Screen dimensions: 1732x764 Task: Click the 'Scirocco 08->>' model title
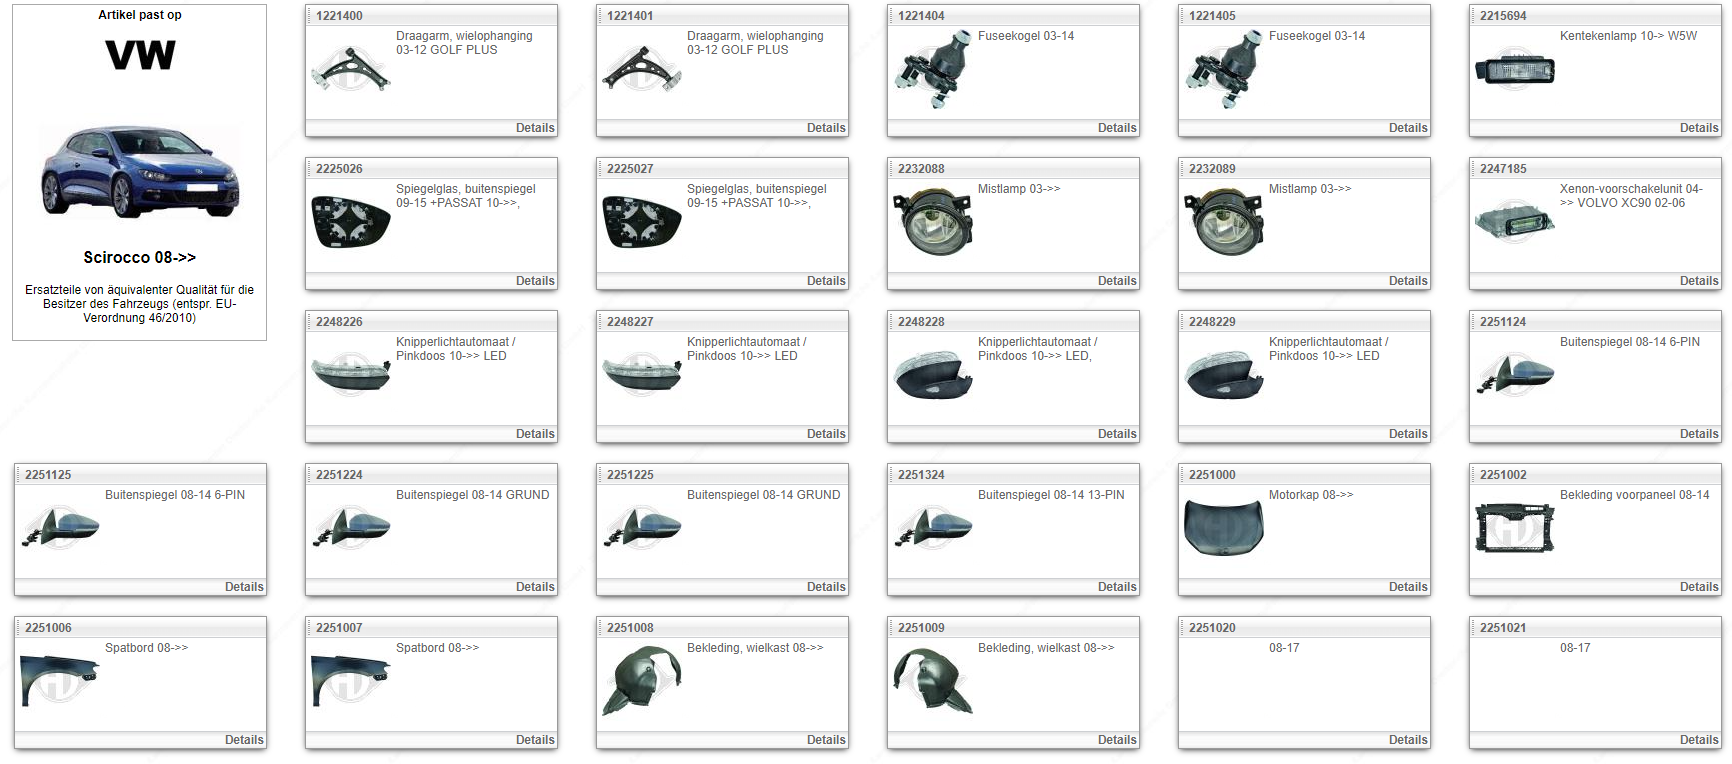pos(139,258)
